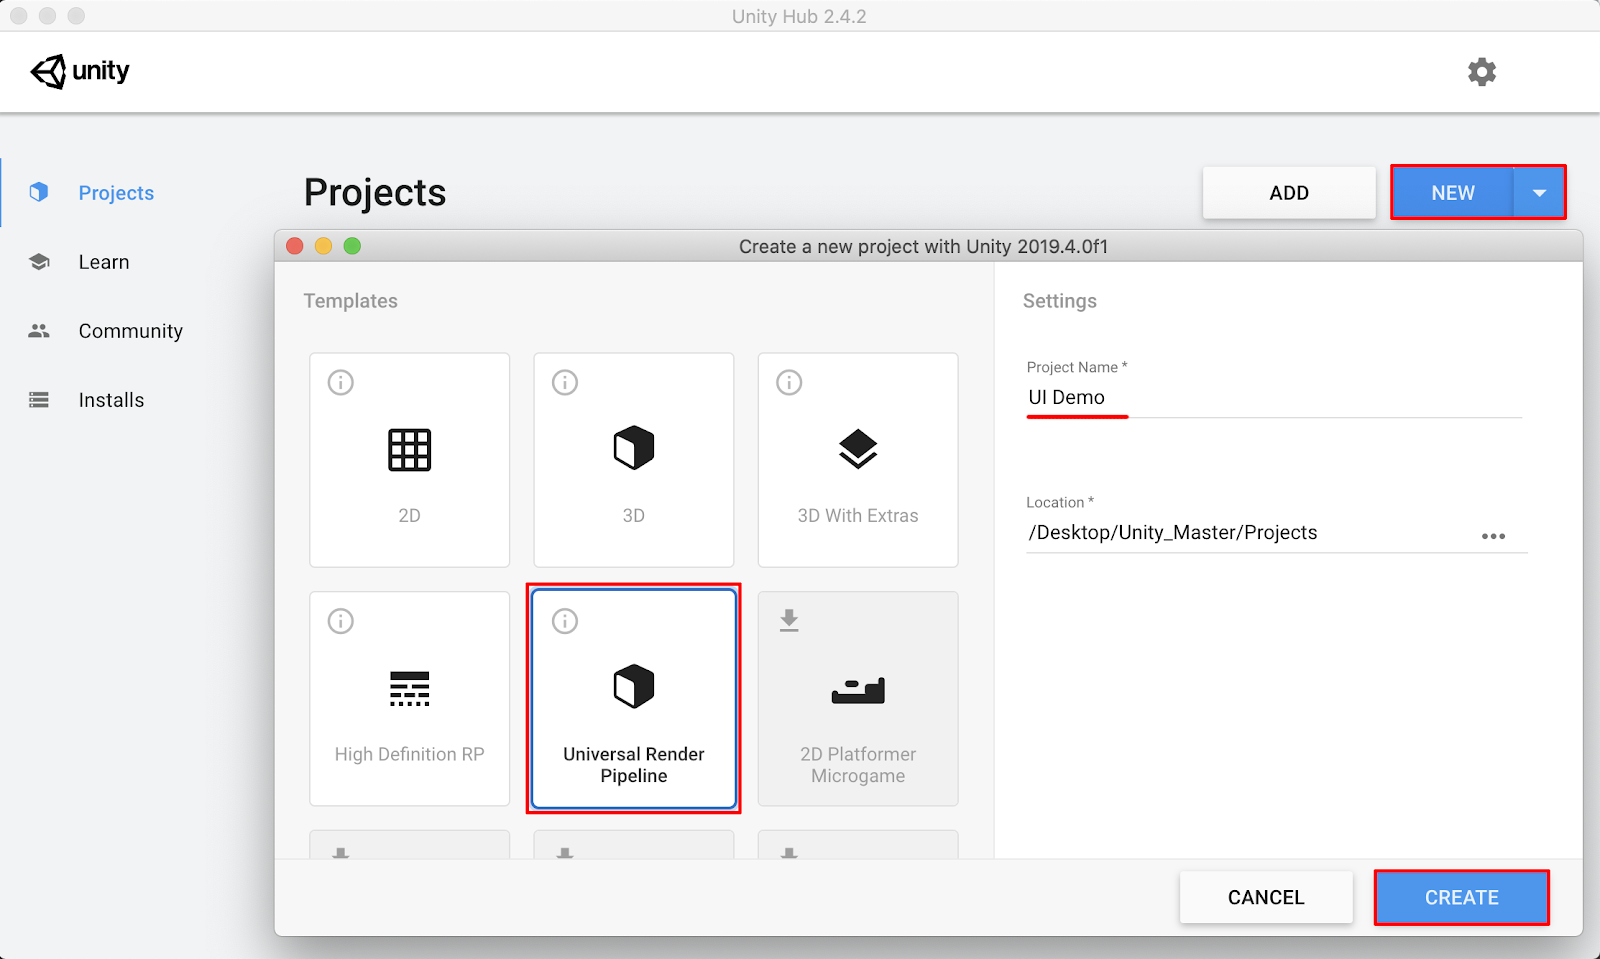Viewport: 1600px width, 959px height.
Task: Download the 2D Platformer Microgame template
Action: (789, 621)
